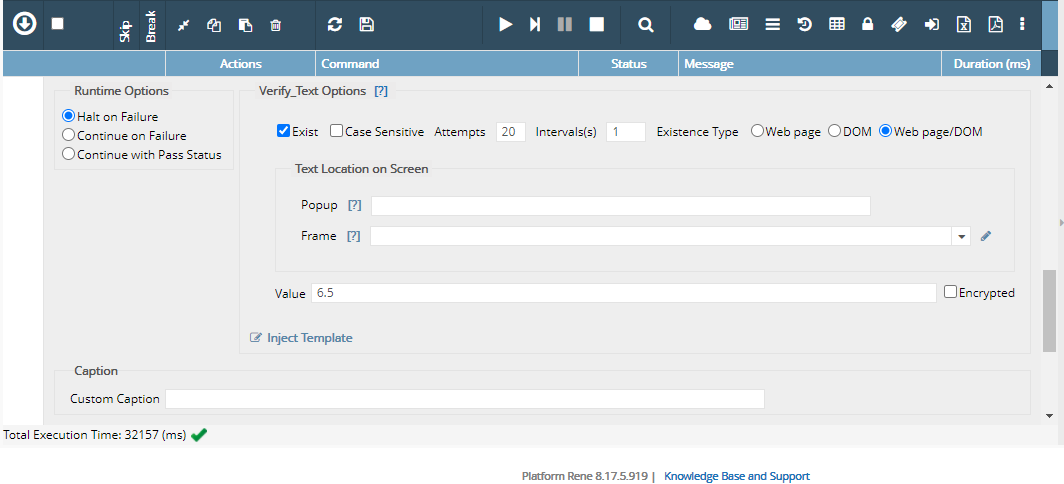Open the vertical three-dot more menu
The width and height of the screenshot is (1064, 484).
(x=1021, y=24)
